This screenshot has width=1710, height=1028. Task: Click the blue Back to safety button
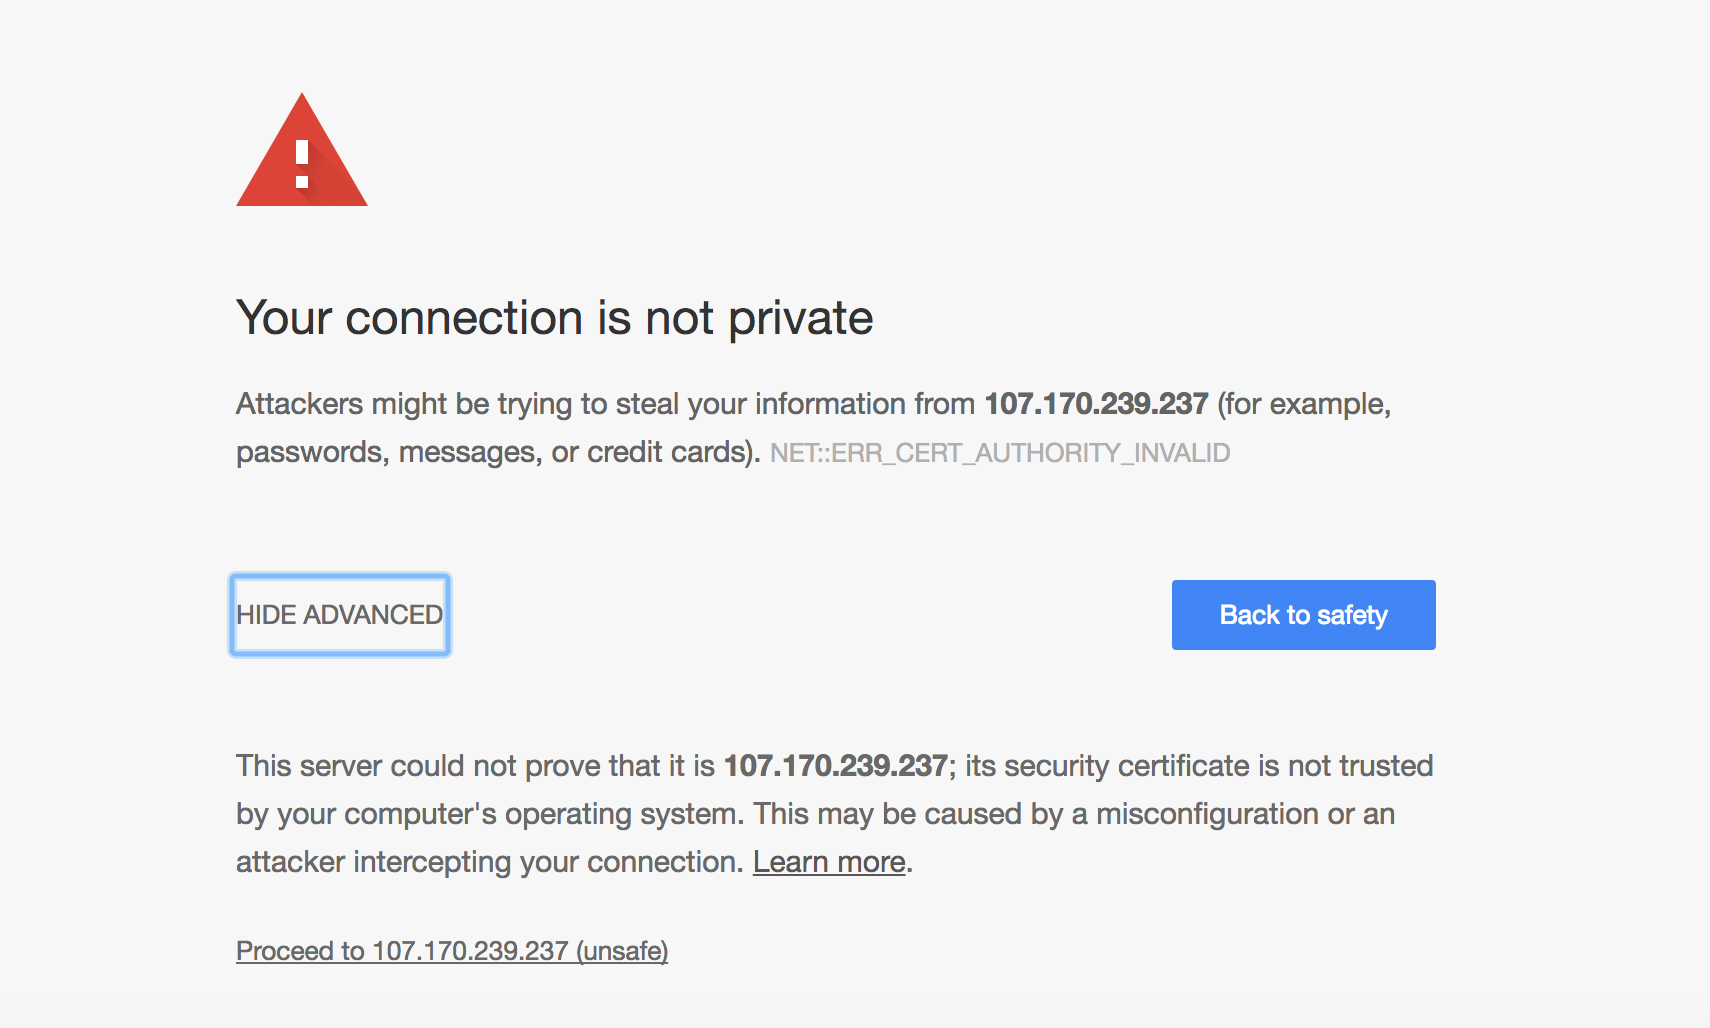pyautogui.click(x=1303, y=615)
